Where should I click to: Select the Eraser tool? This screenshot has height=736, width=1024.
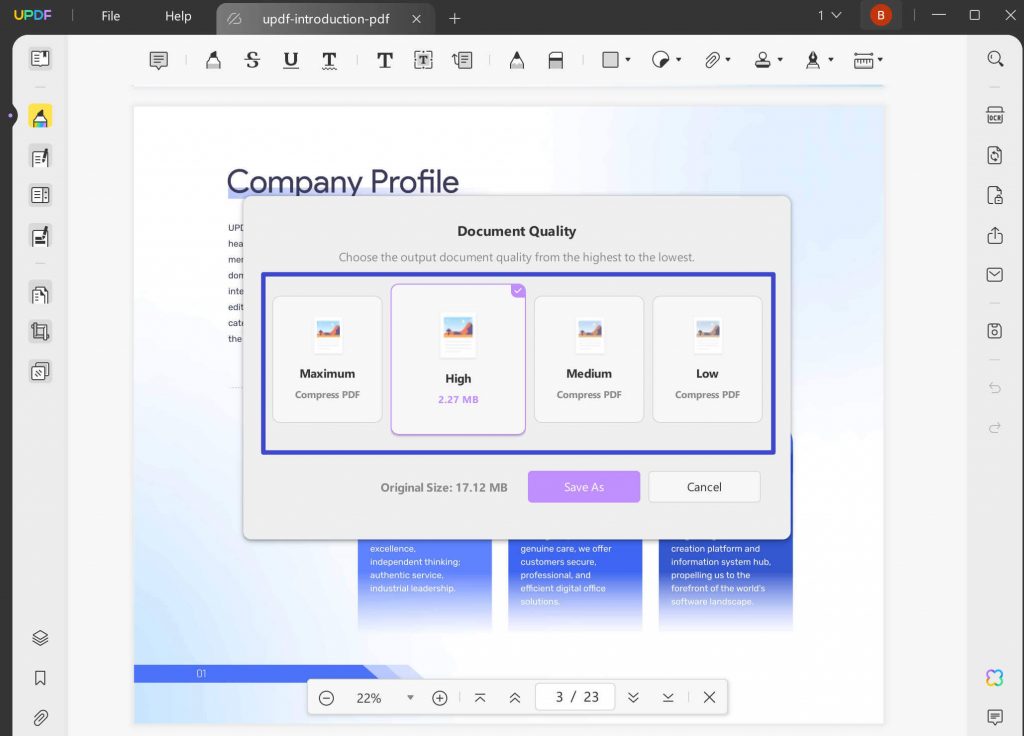pos(556,60)
